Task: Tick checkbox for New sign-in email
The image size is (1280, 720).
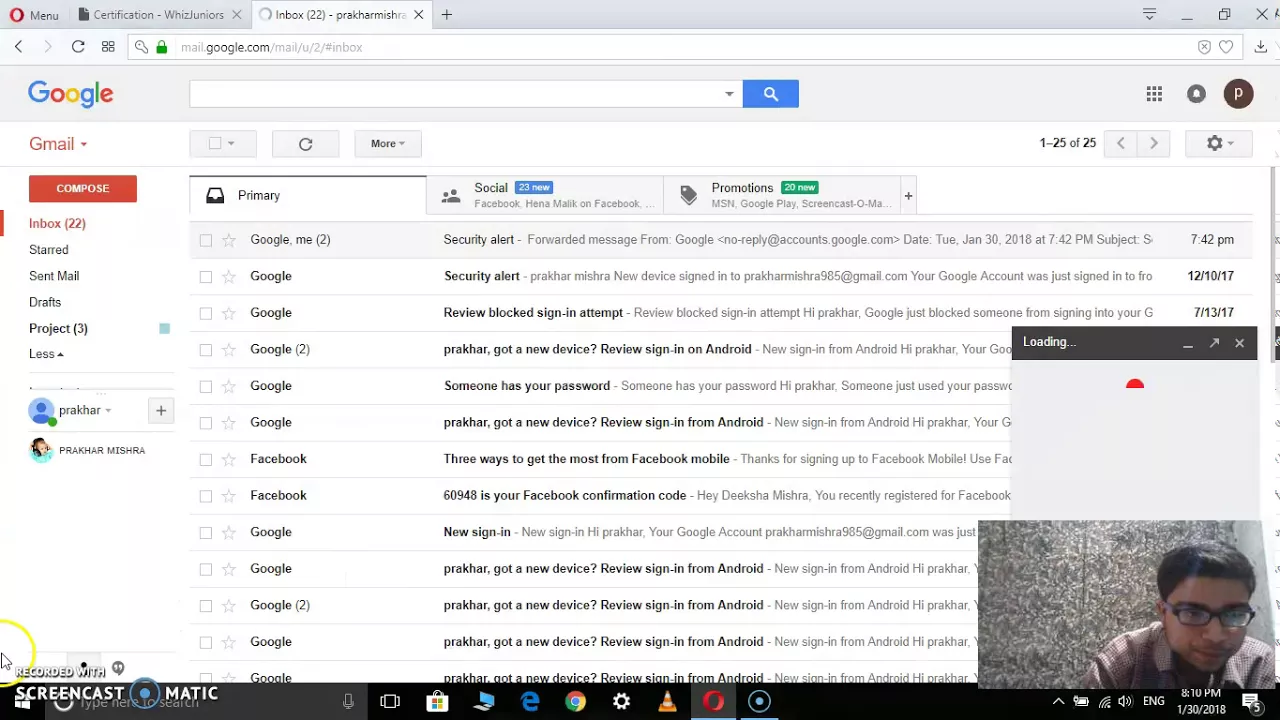Action: (x=206, y=532)
